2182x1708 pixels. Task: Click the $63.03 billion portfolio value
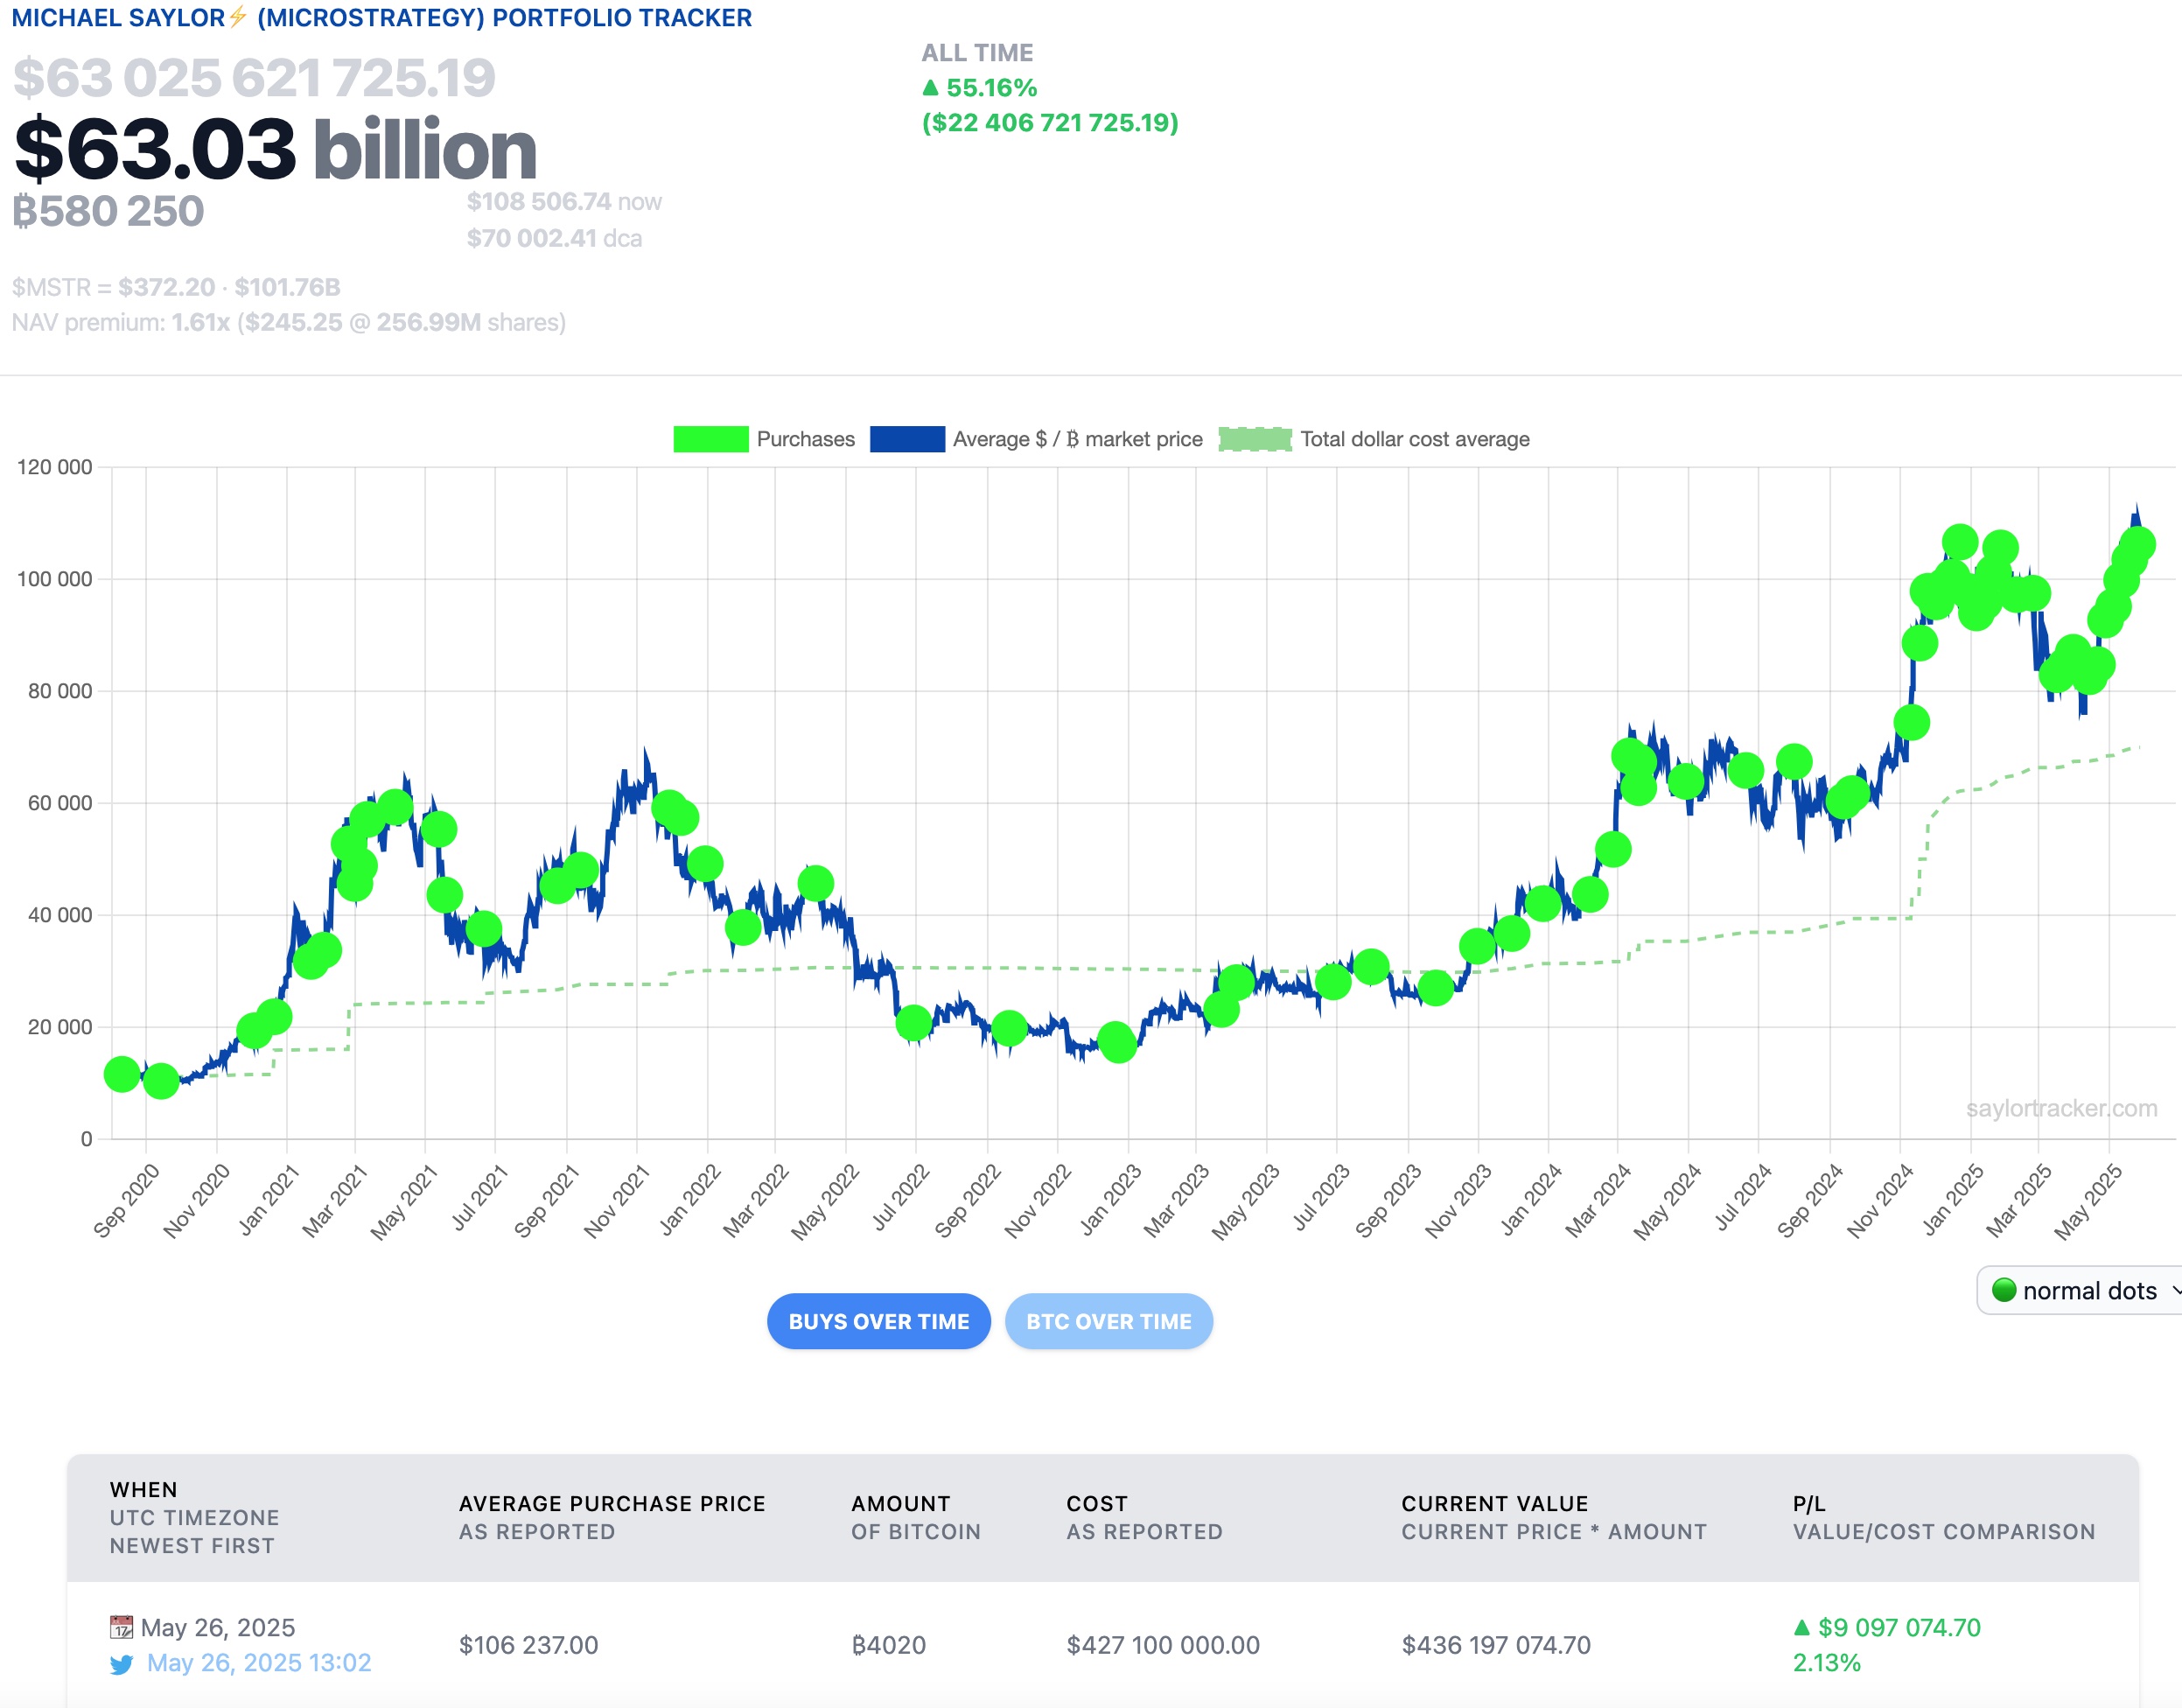(275, 149)
